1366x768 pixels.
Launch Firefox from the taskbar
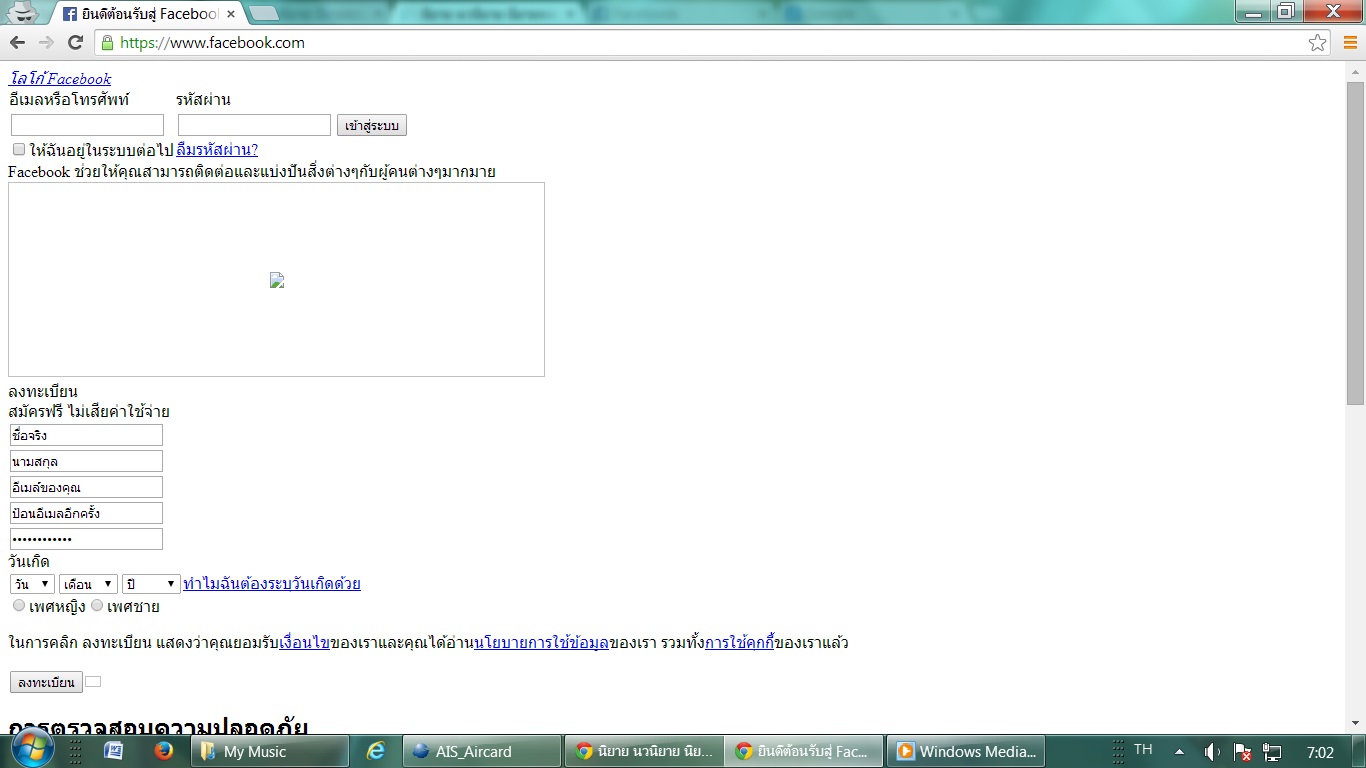point(164,751)
